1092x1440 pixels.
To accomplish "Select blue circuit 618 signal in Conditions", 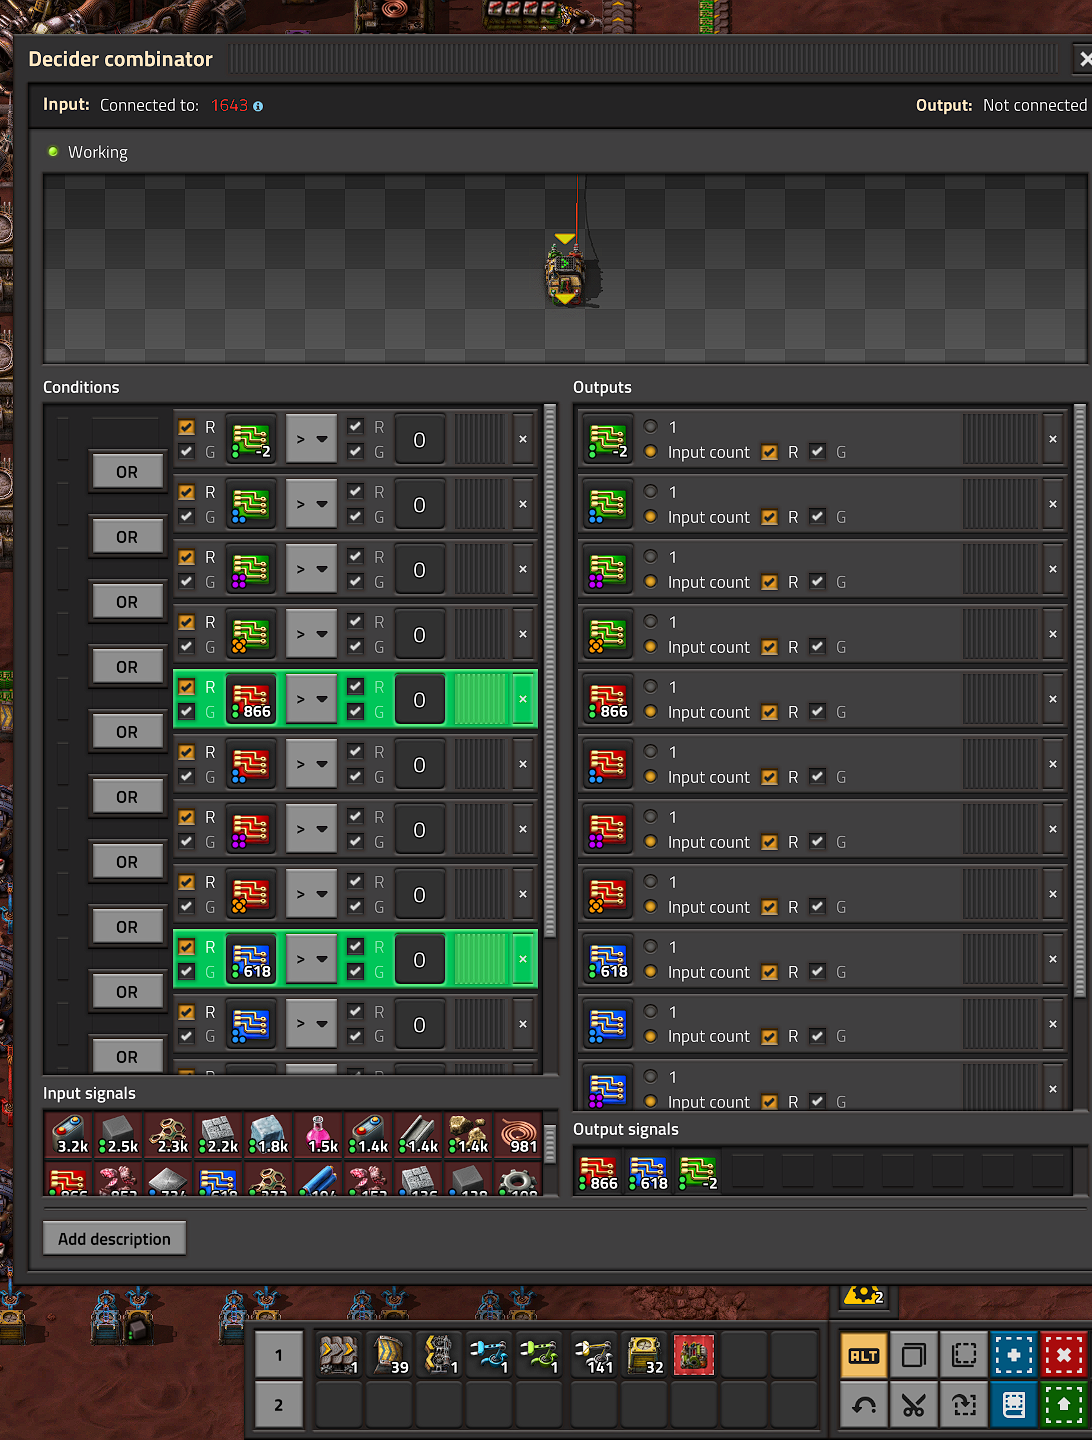I will (250, 960).
